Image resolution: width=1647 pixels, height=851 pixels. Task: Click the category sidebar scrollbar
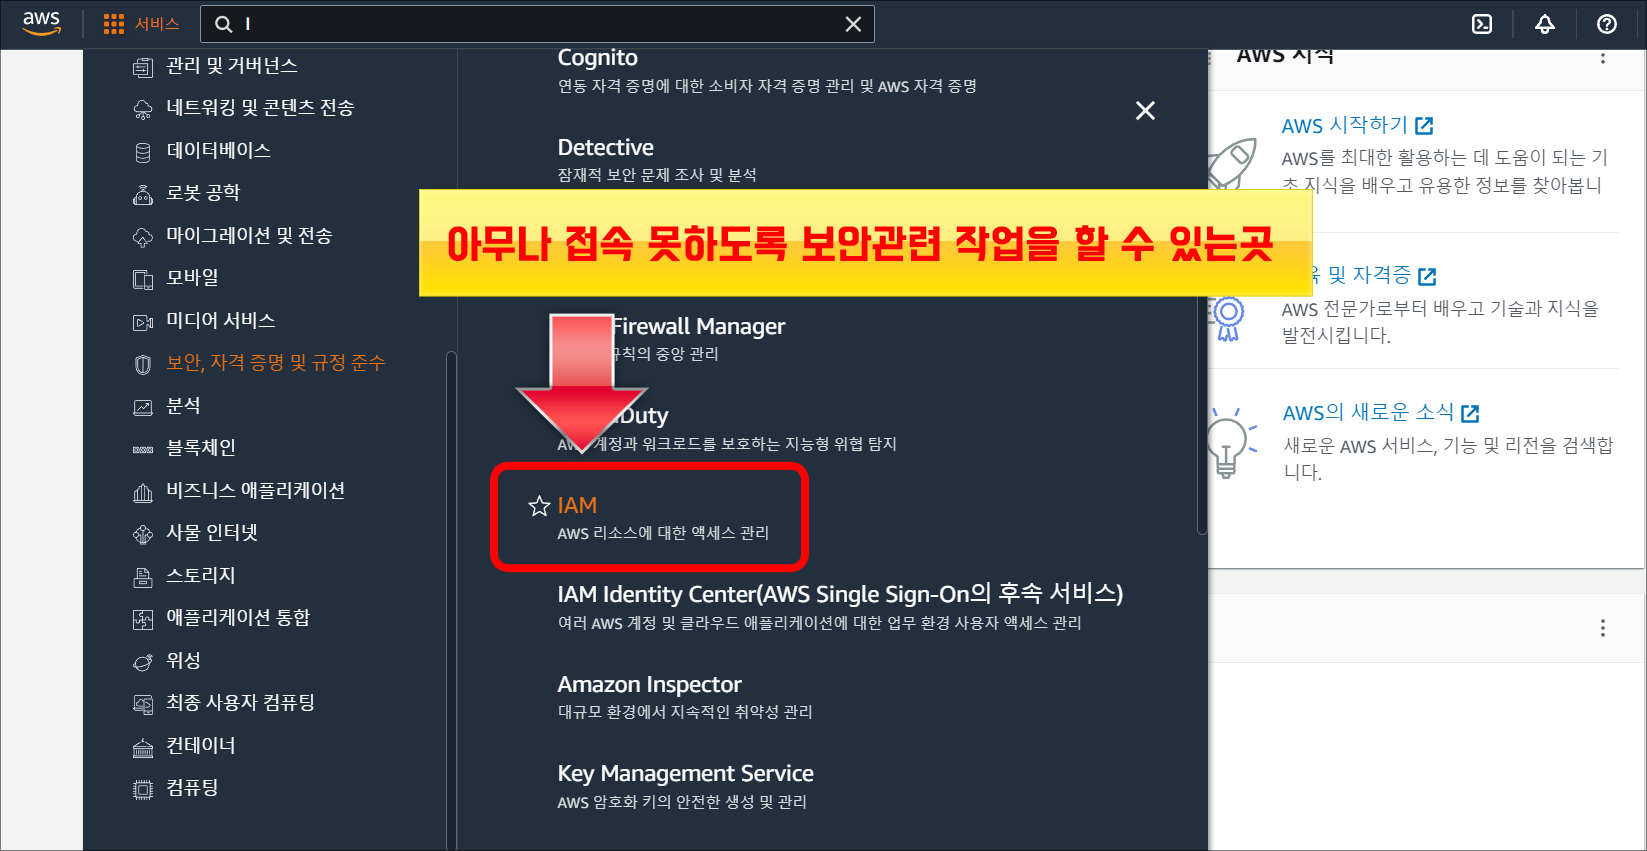(x=451, y=600)
